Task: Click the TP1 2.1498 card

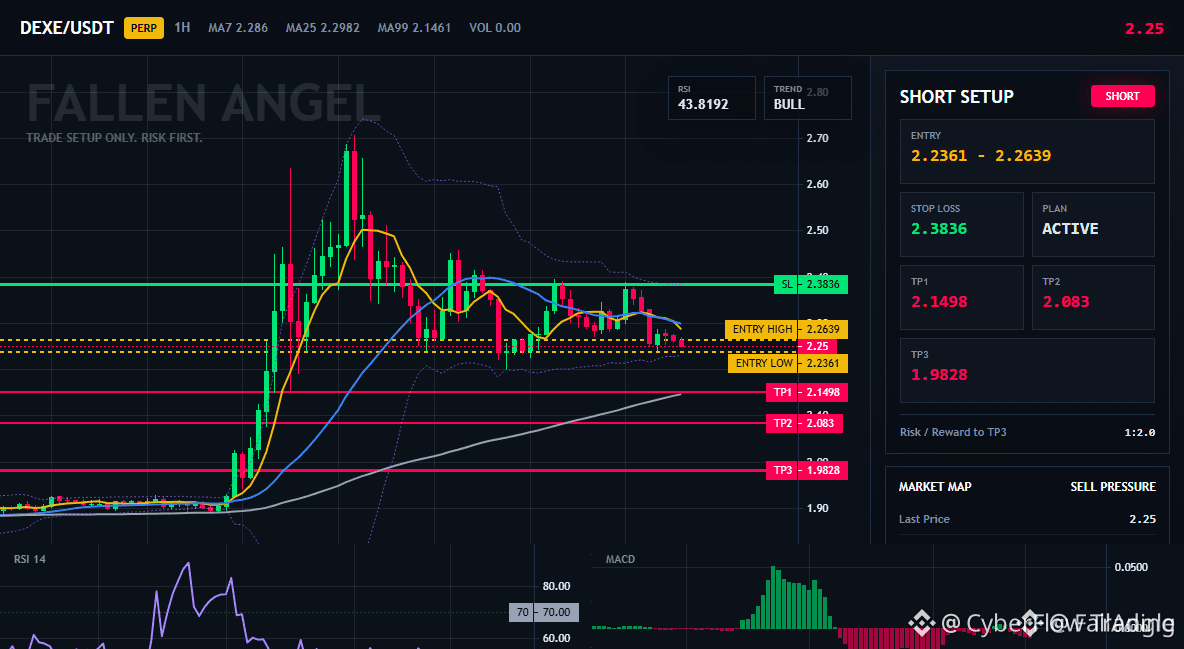Action: (x=961, y=297)
